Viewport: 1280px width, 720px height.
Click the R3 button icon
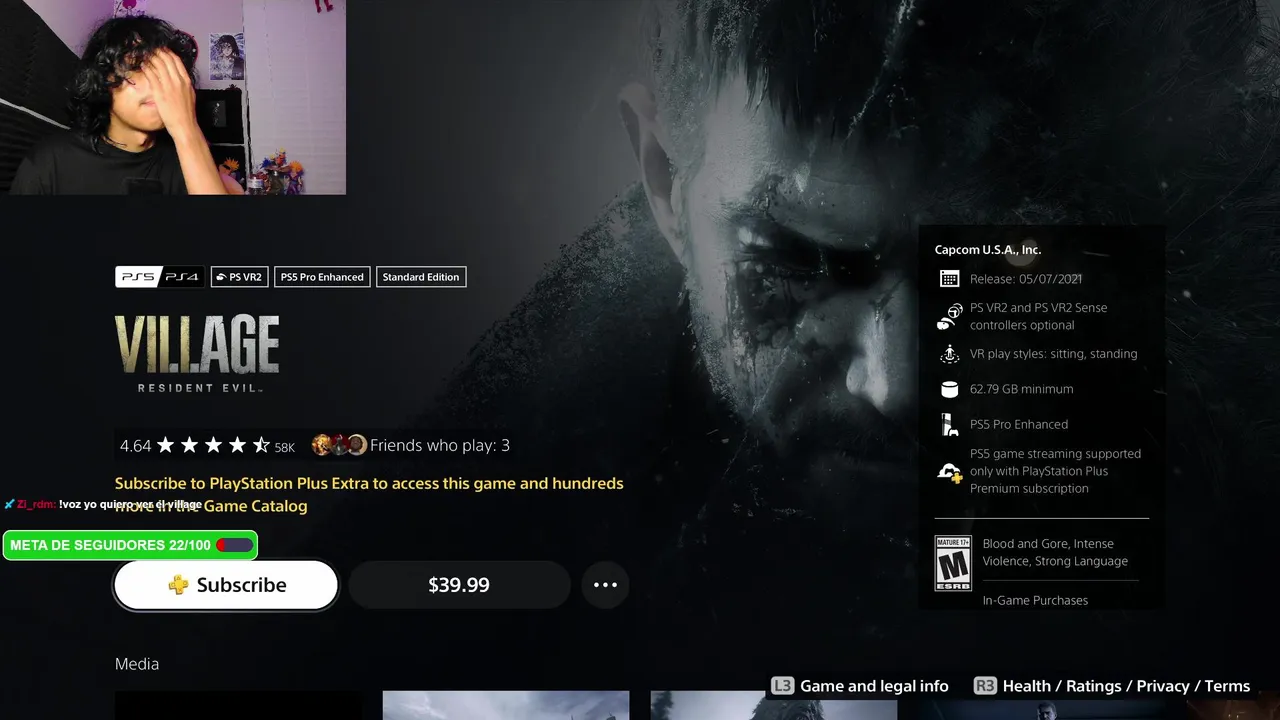[985, 686]
